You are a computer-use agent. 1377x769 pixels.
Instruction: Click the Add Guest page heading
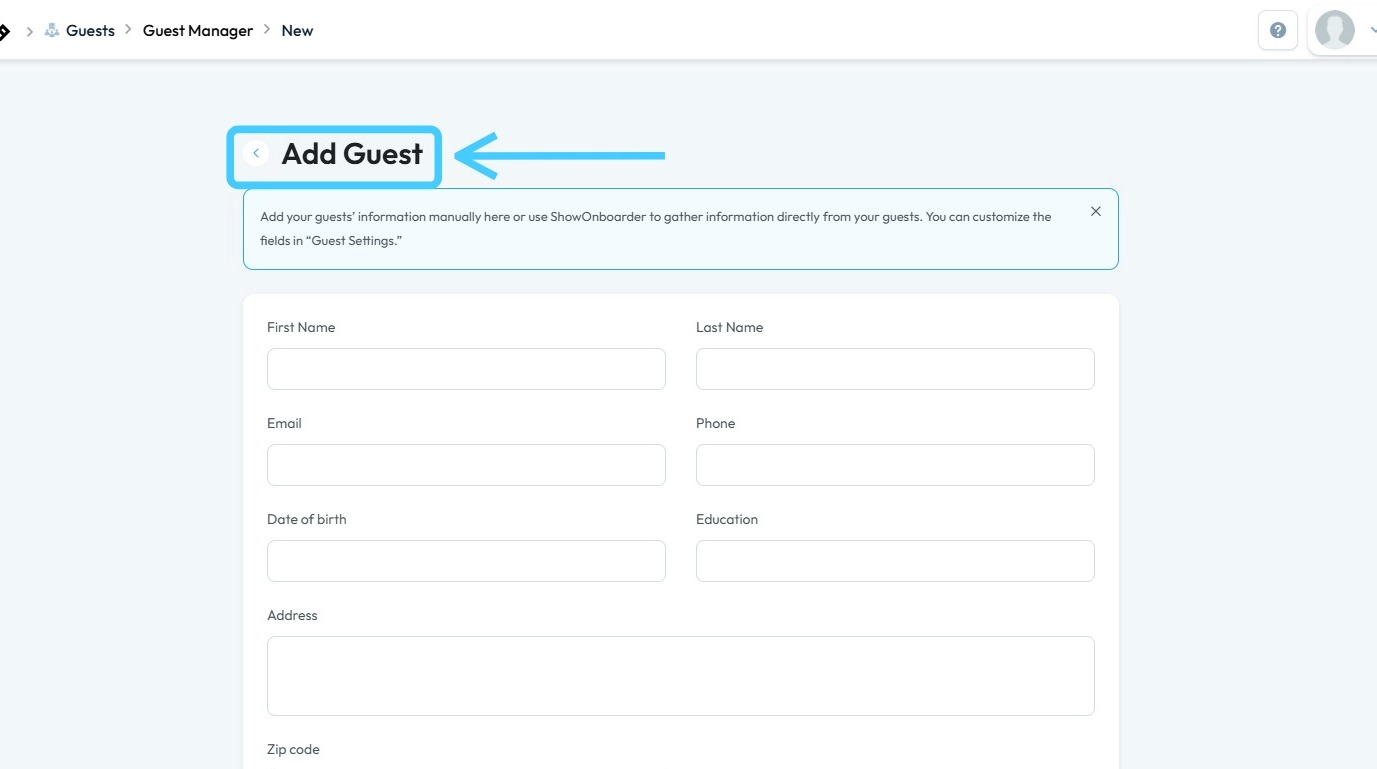(x=352, y=154)
